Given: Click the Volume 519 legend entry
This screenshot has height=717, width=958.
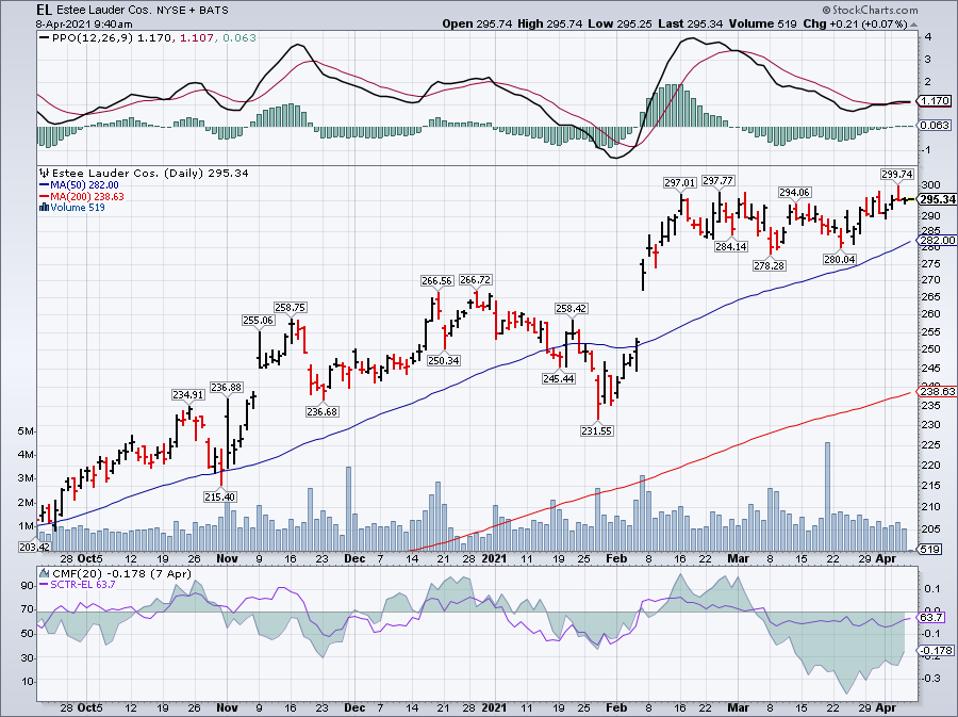Looking at the screenshot, I should (x=78, y=208).
